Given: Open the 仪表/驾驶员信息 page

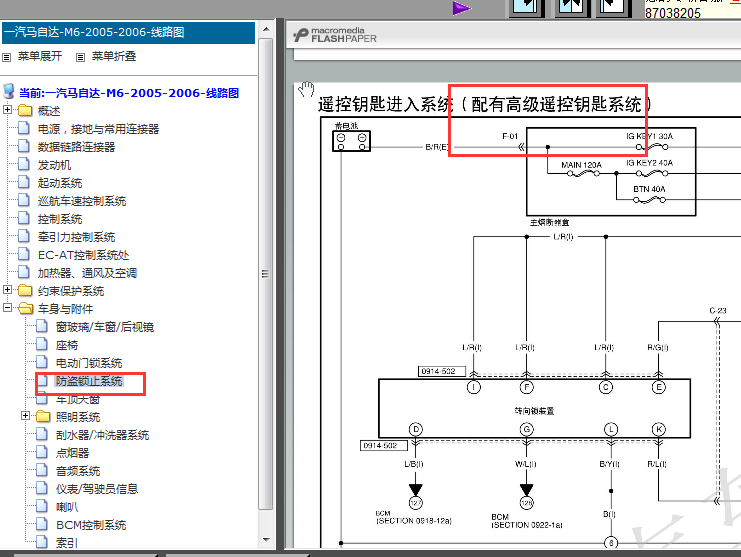Looking at the screenshot, I should tap(96, 489).
